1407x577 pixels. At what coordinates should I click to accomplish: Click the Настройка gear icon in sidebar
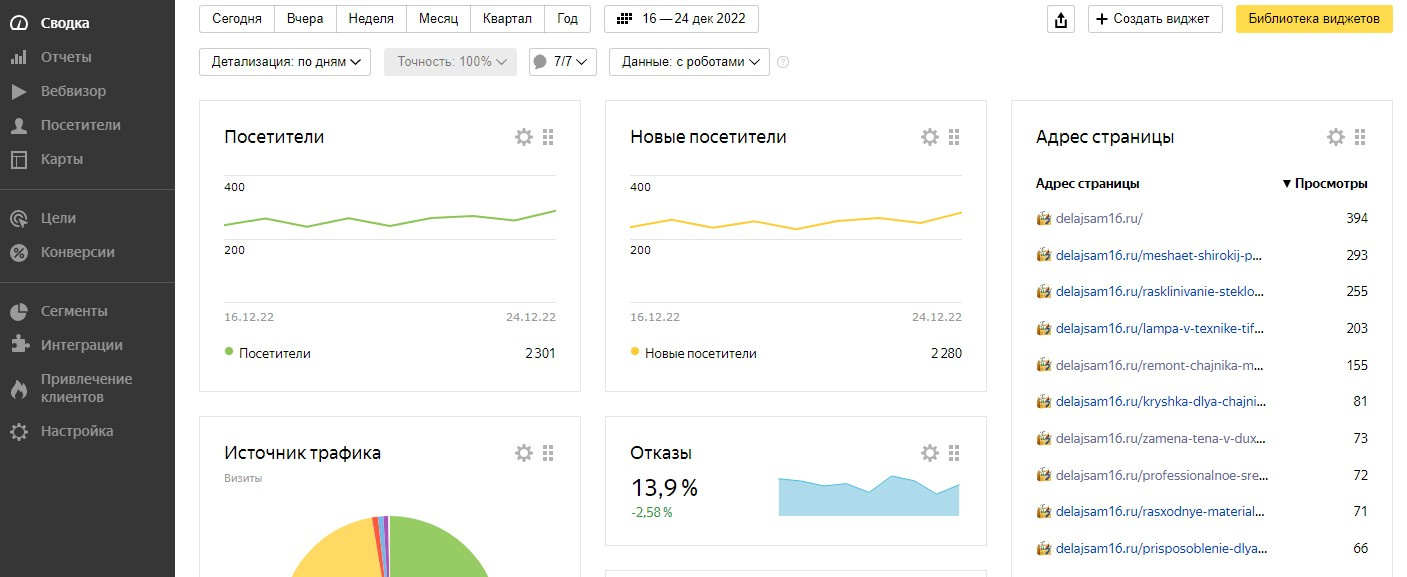point(19,431)
